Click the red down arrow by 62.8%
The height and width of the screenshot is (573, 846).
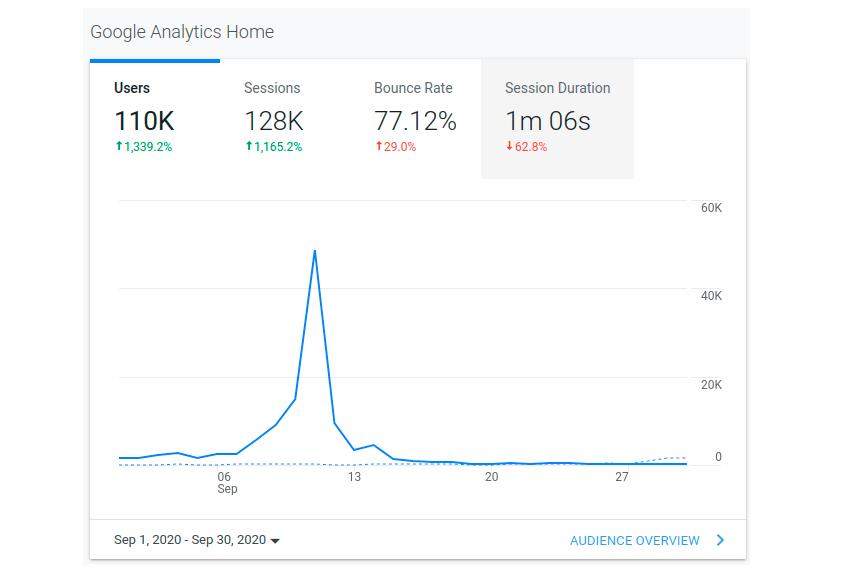509,146
